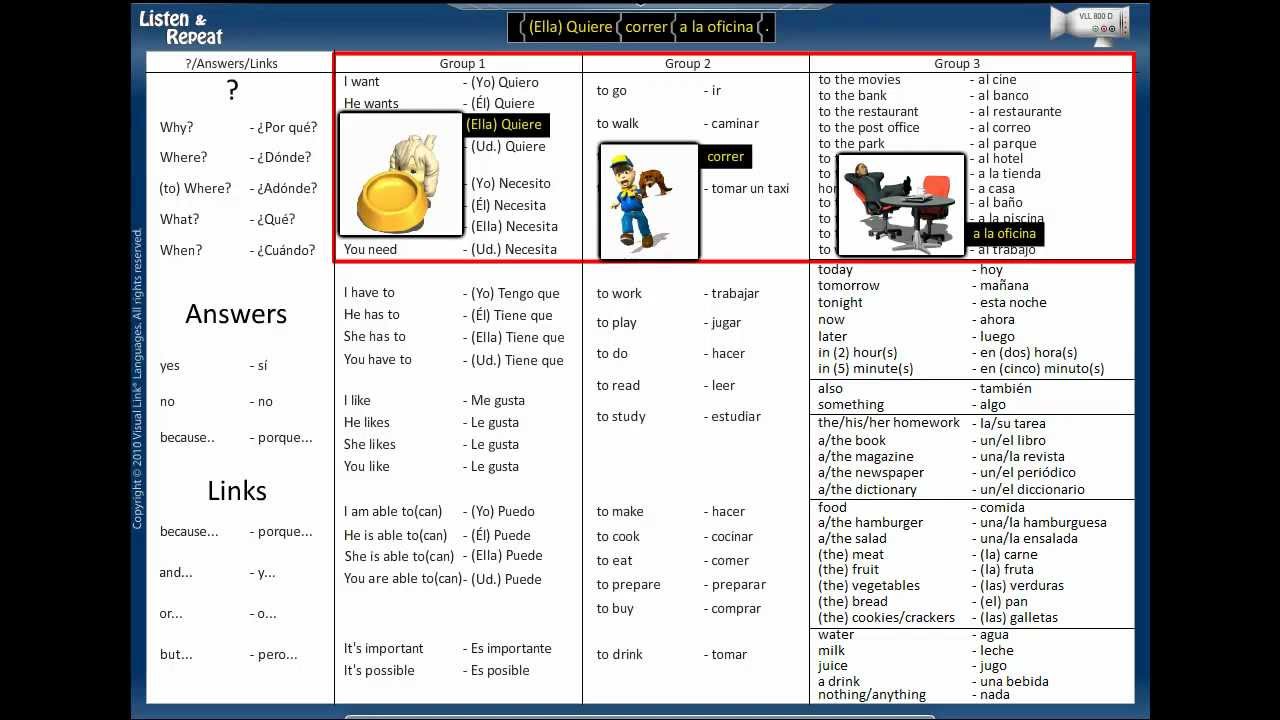Click al restaurante
The height and width of the screenshot is (720, 1280).
pos(1020,112)
